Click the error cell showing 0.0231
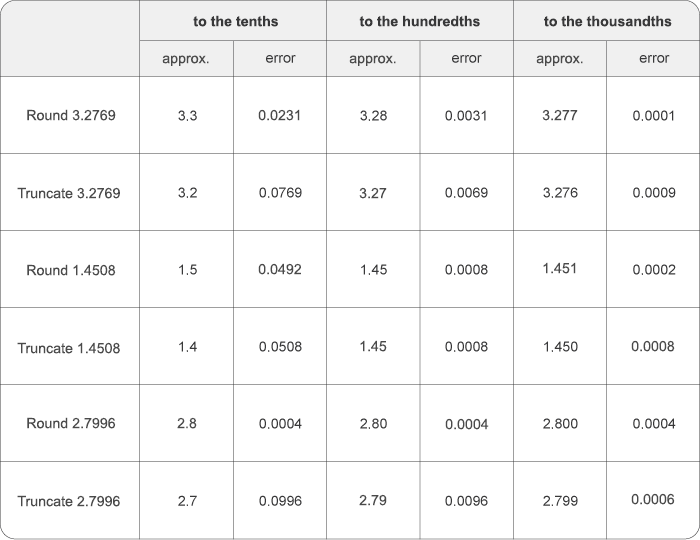The image size is (700, 540). click(x=279, y=116)
